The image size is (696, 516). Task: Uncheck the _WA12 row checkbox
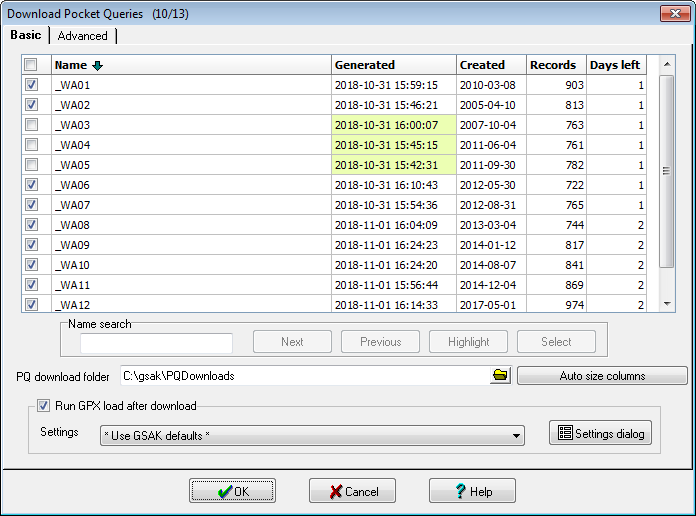[31, 304]
